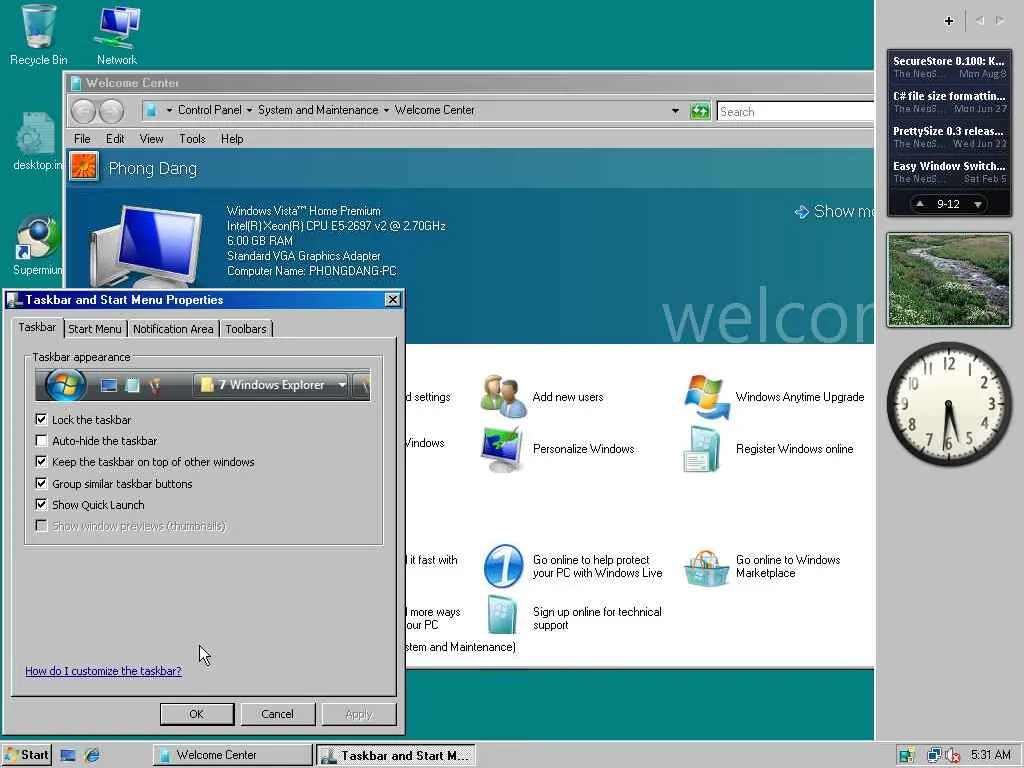This screenshot has height=768, width=1024.
Task: Open Easy Window Switch feed headline
Action: [x=949, y=172]
